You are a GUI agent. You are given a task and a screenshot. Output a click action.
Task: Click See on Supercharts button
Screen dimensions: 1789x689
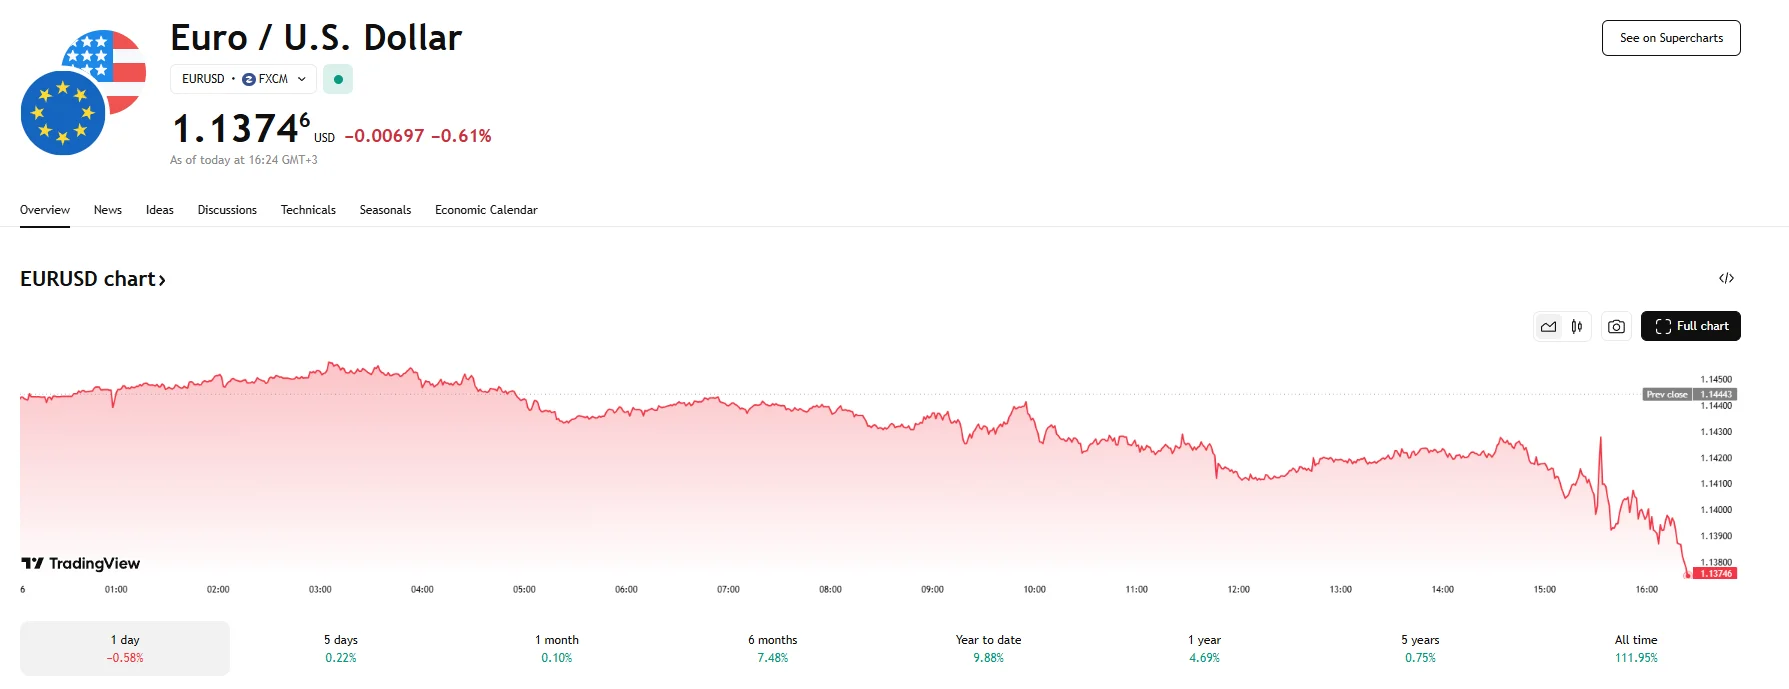click(x=1670, y=38)
